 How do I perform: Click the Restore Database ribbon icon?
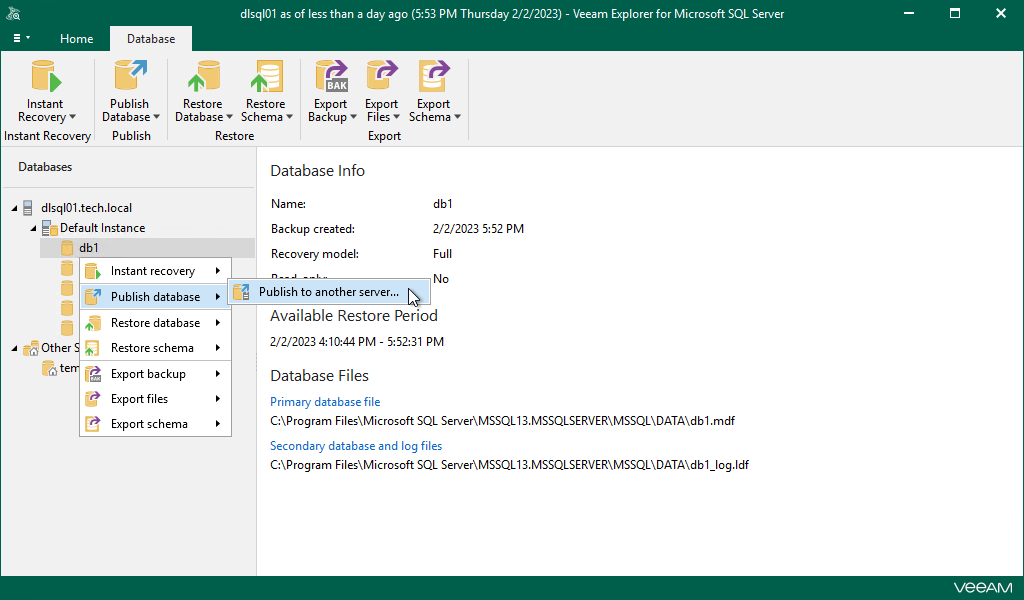pos(203,76)
